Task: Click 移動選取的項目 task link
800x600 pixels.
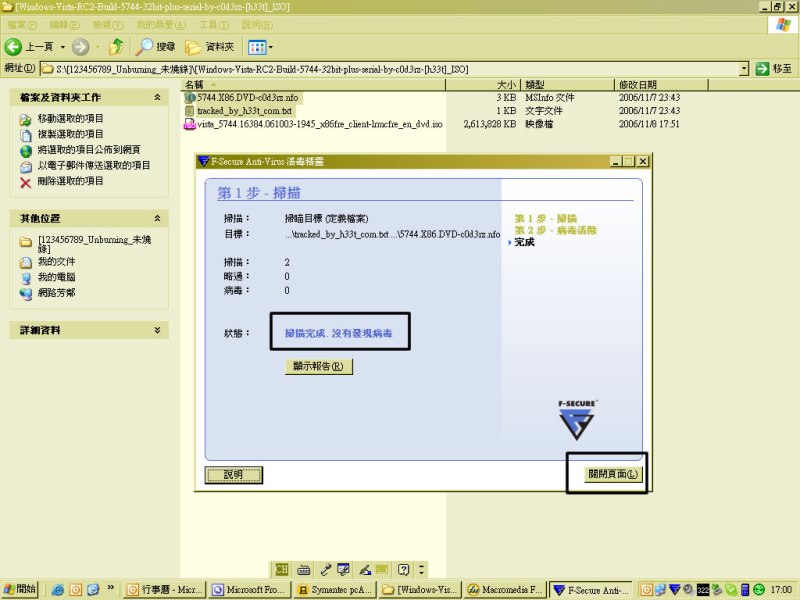Action: coord(70,118)
